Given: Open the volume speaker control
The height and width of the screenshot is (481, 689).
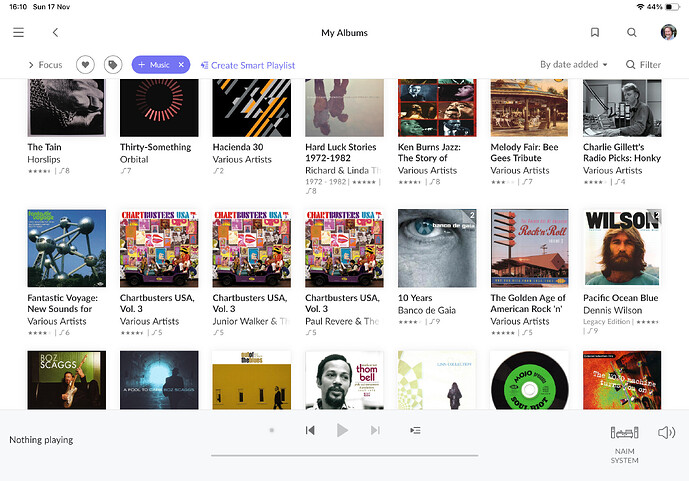Looking at the screenshot, I should [x=666, y=433].
